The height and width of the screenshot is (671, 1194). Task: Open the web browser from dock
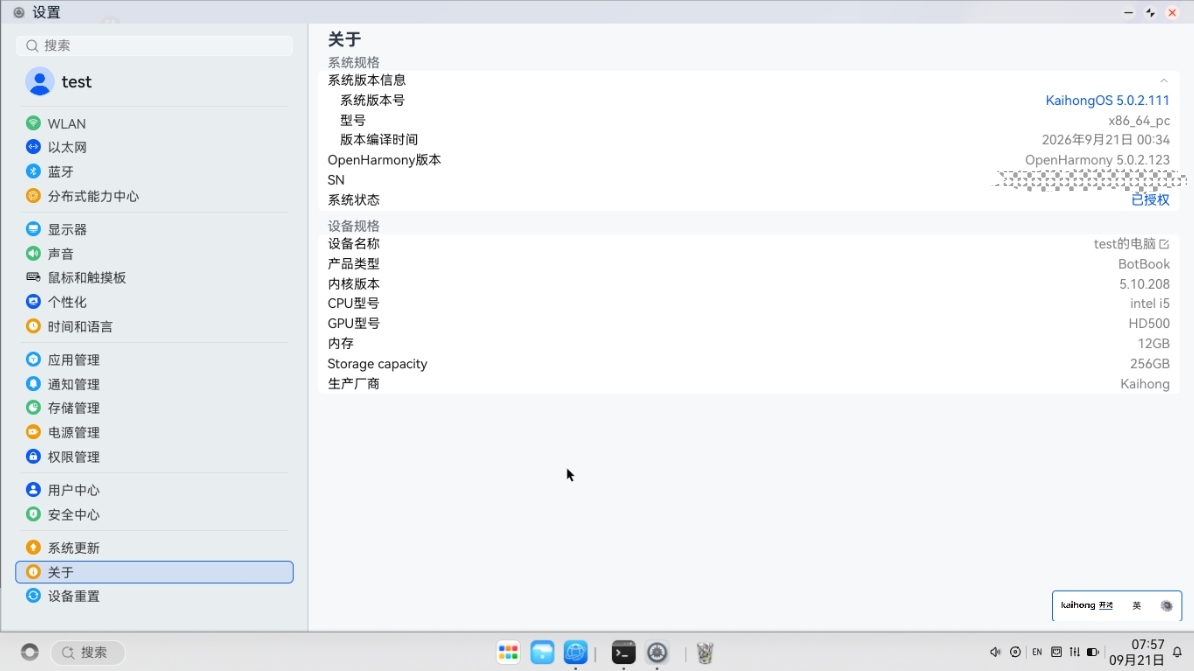point(576,653)
